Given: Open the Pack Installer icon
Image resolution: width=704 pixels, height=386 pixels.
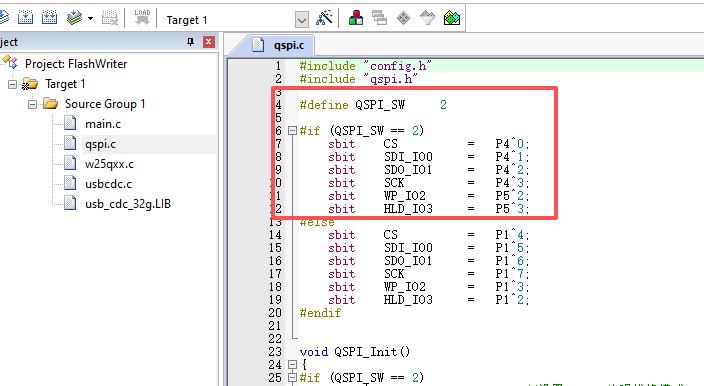Looking at the screenshot, I should [x=452, y=18].
